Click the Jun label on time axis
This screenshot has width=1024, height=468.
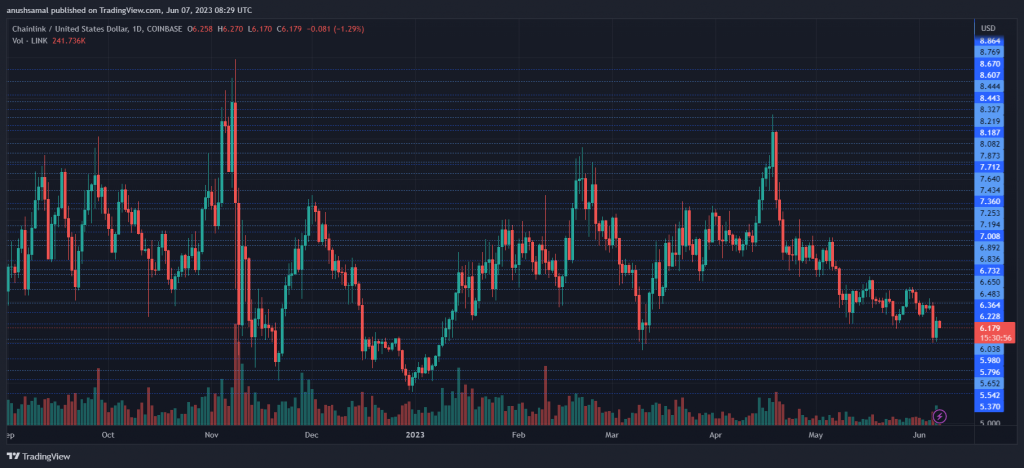coord(919,436)
